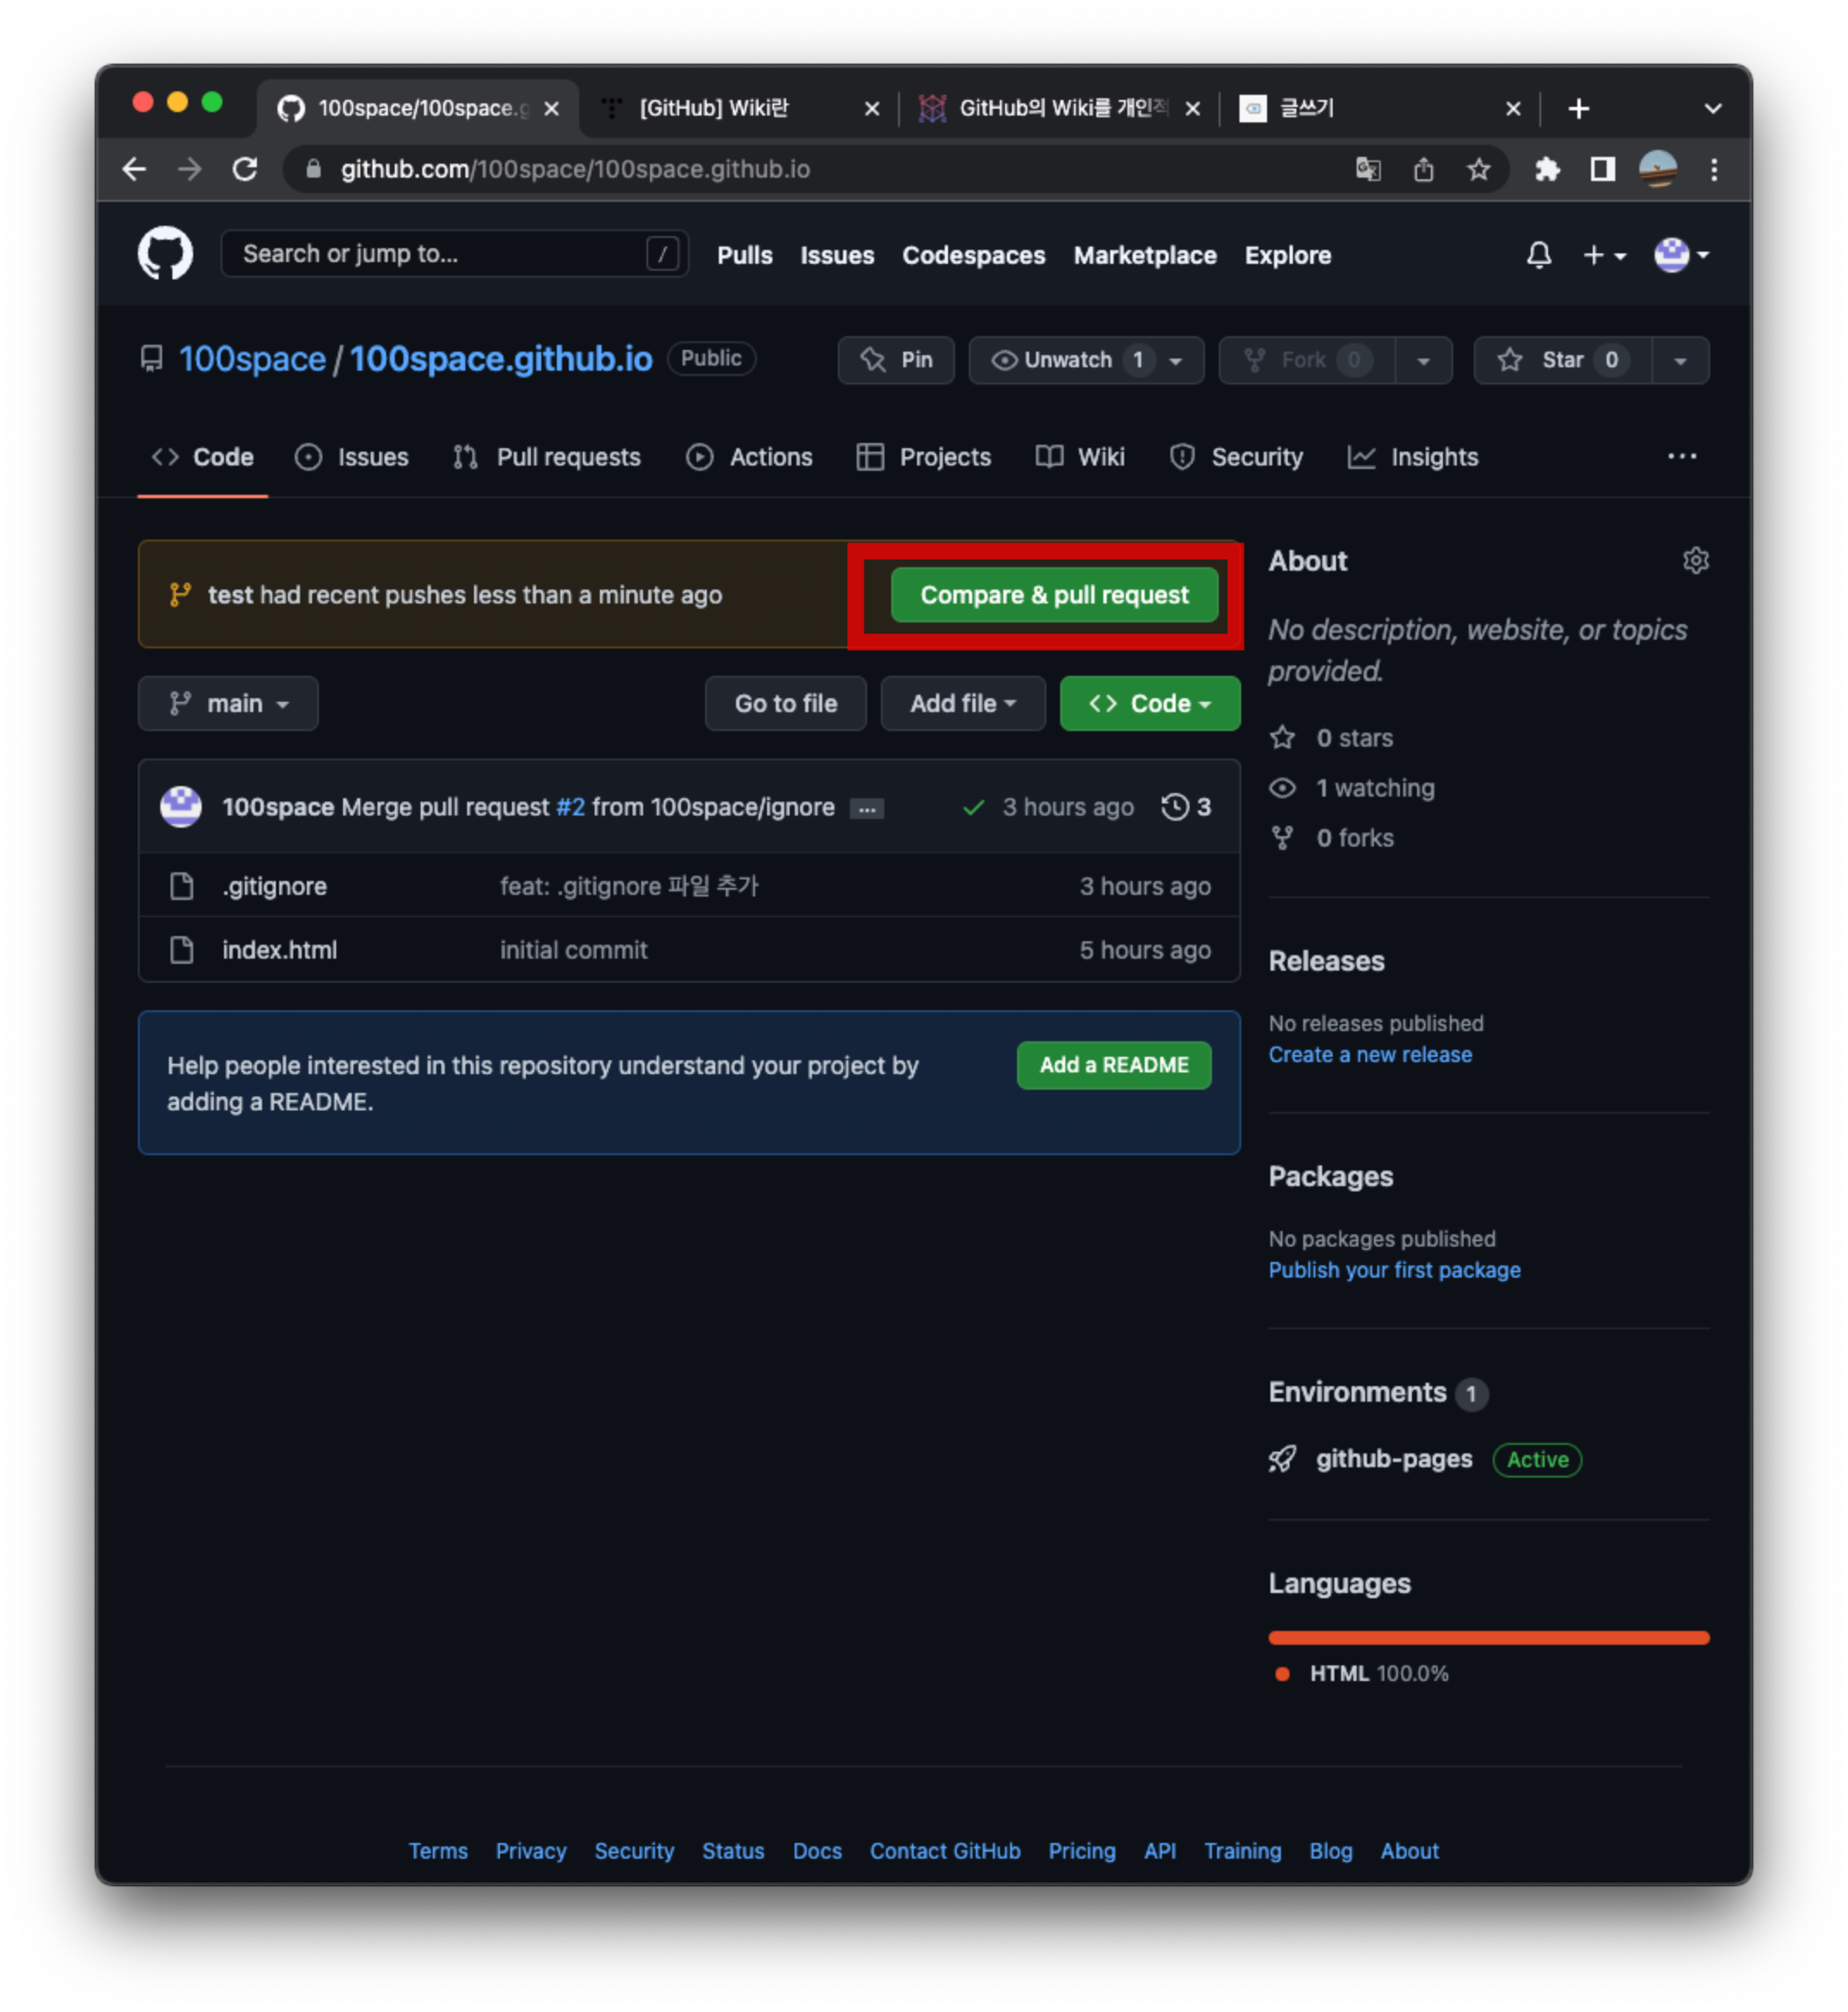Click Compare & pull request button

coord(1054,595)
